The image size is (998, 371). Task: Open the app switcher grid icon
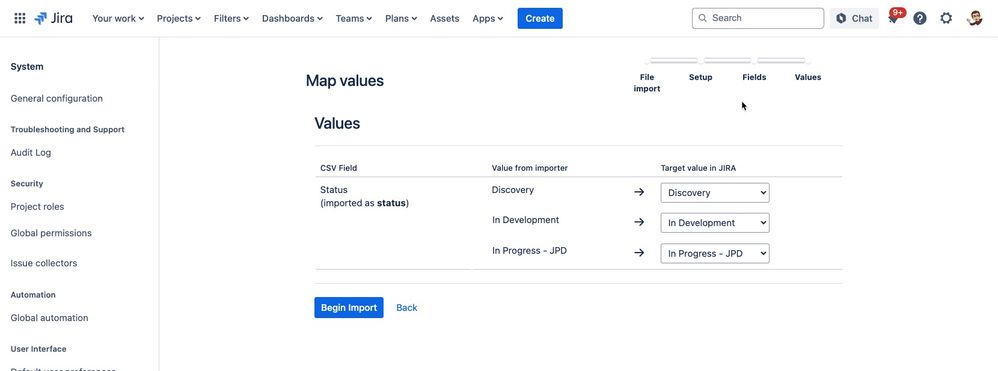20,18
